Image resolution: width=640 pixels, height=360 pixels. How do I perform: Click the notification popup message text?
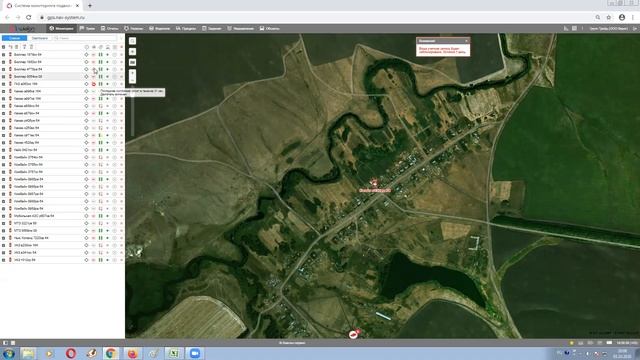442,50
